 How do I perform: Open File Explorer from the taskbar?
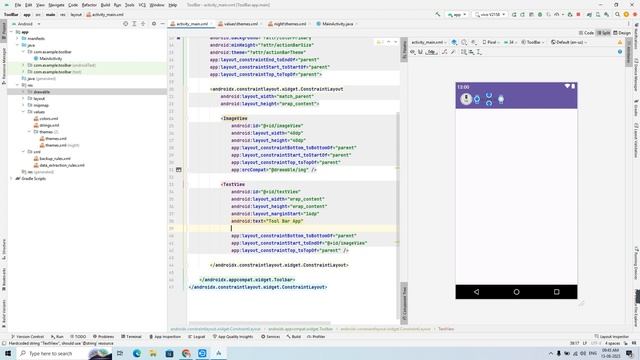click(x=153, y=353)
